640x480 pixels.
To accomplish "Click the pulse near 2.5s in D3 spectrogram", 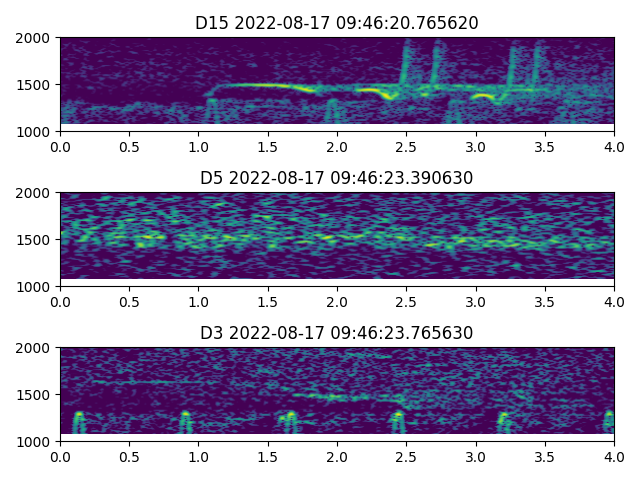I will [399, 420].
